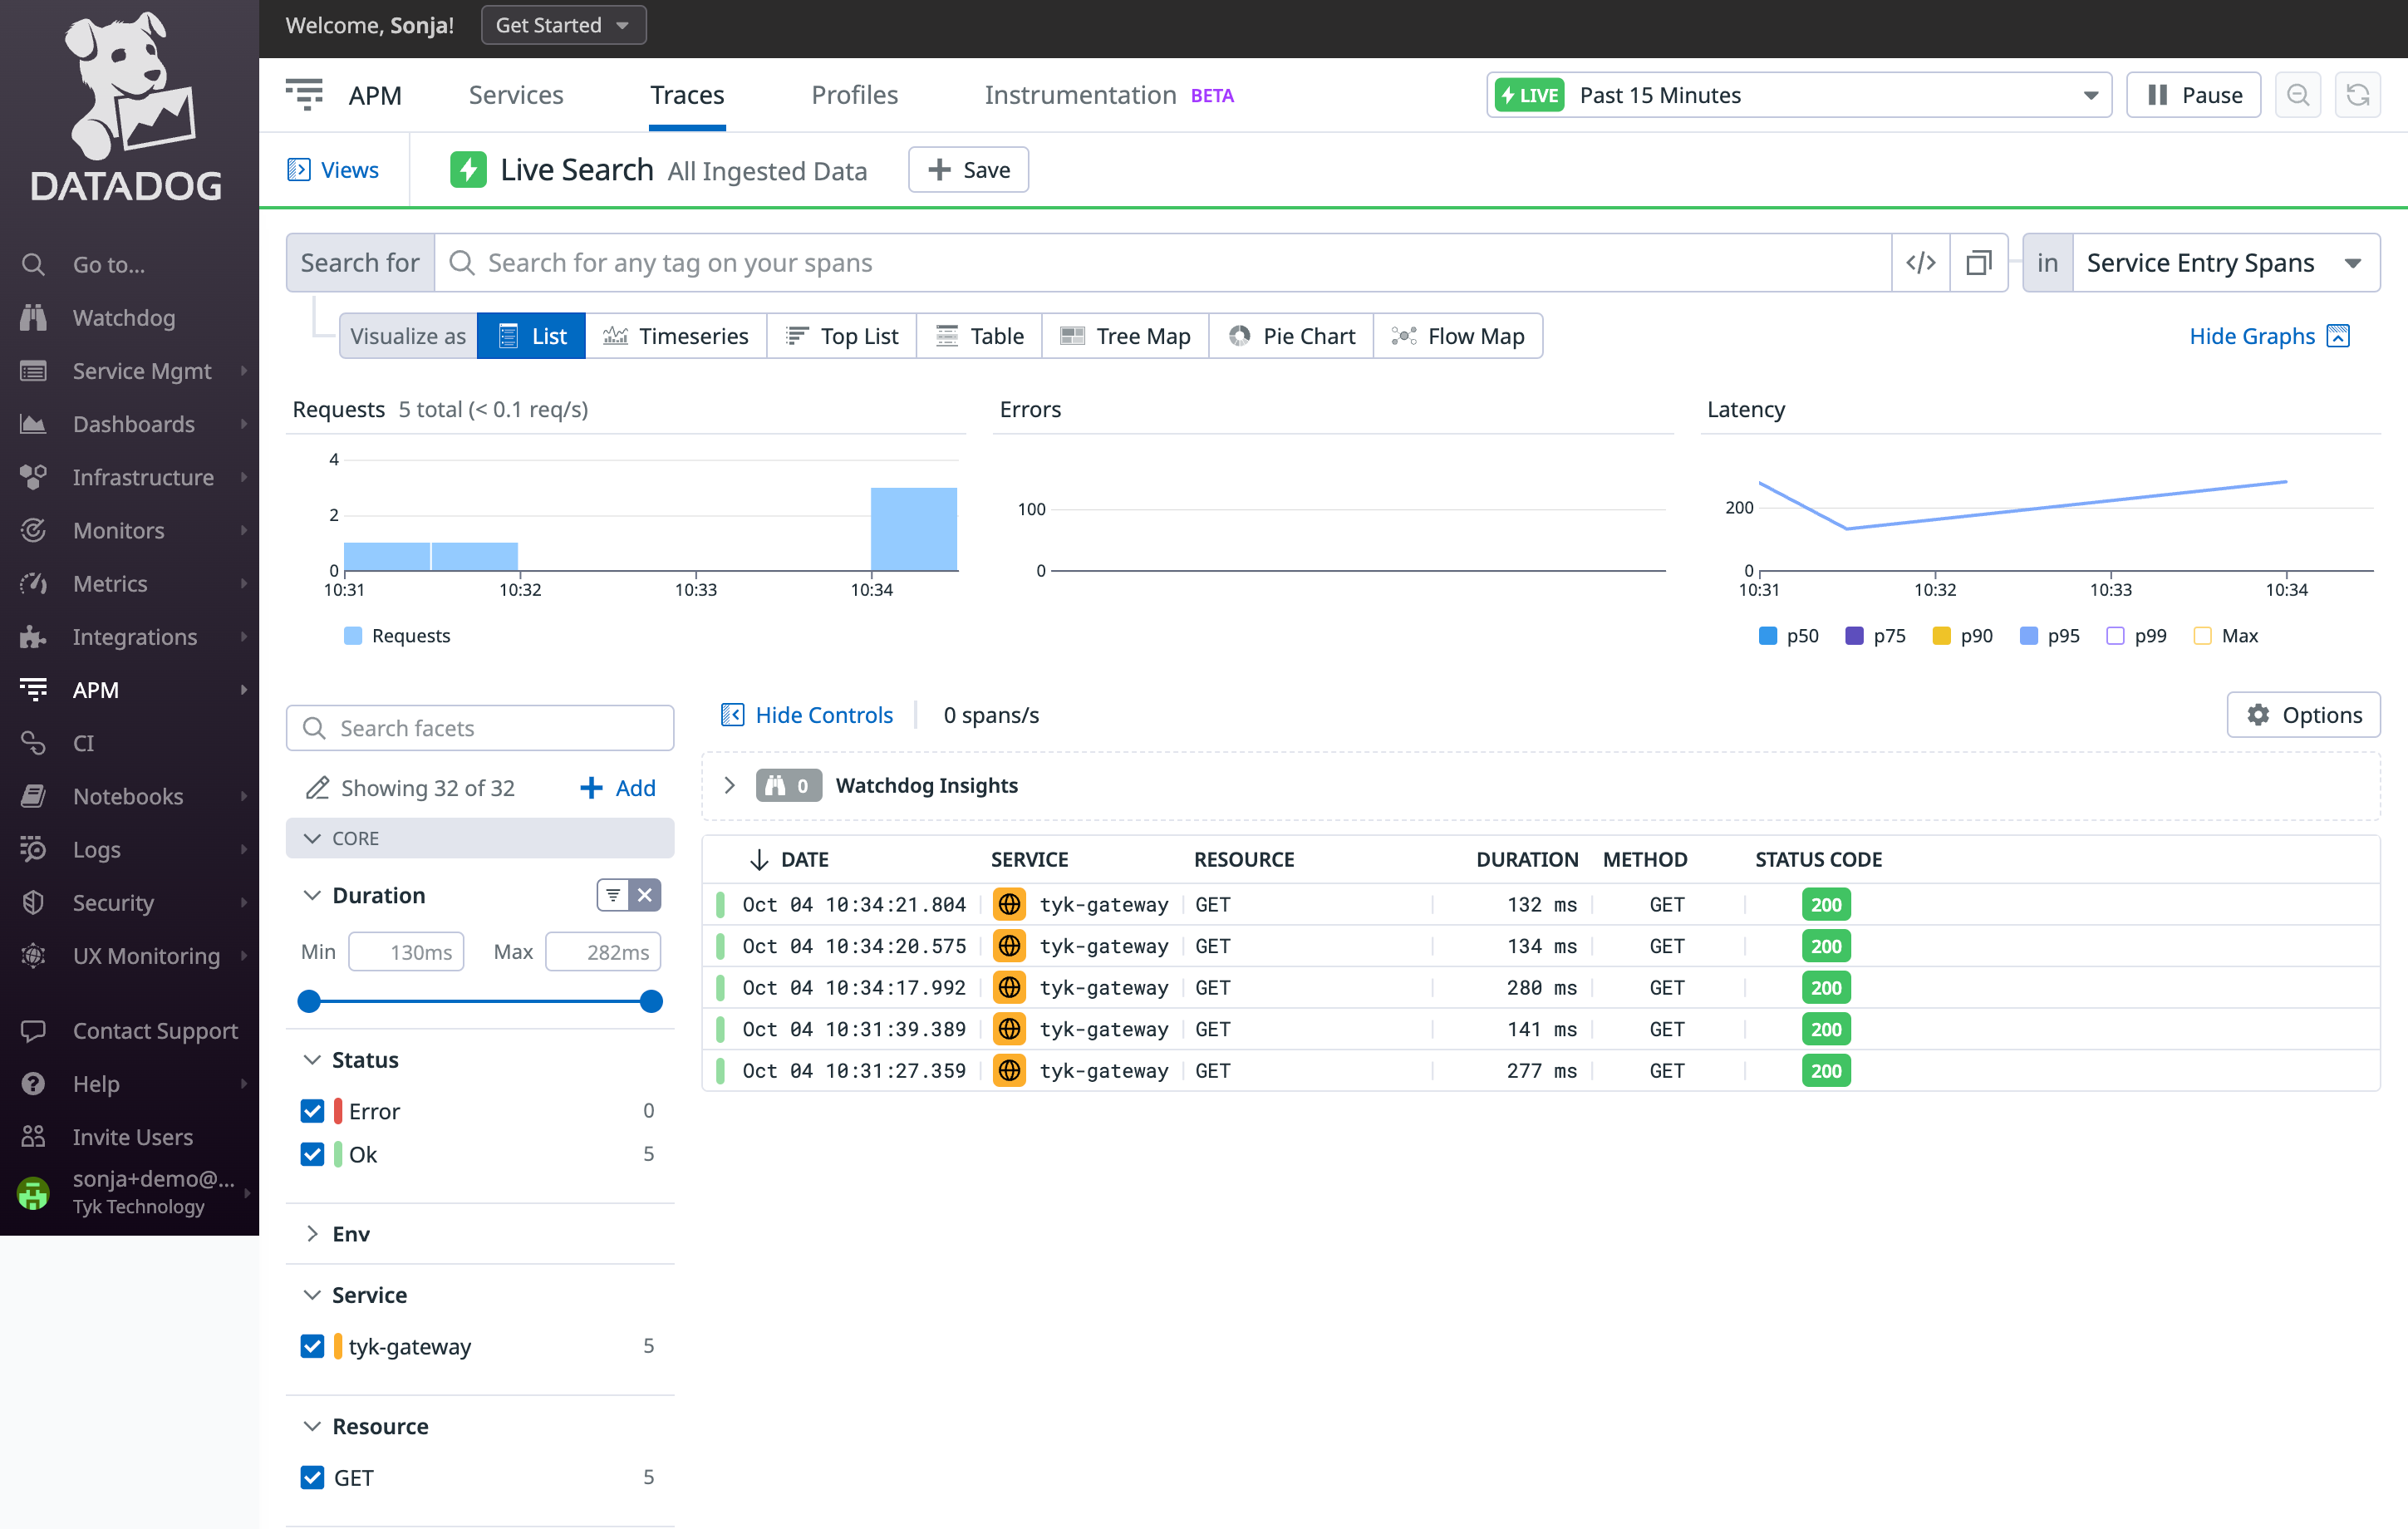Open the Security section in sidebar

click(x=113, y=902)
